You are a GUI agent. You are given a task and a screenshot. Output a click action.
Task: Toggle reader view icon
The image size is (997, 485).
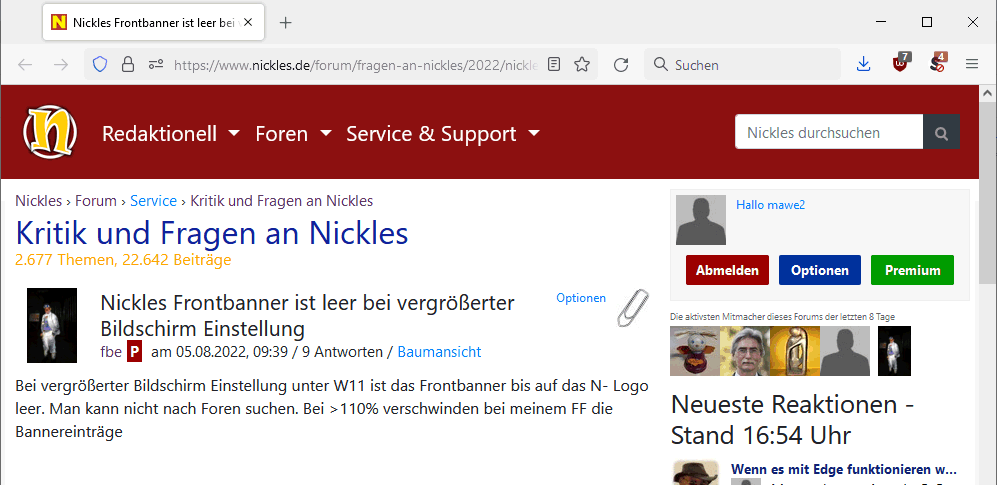554,64
